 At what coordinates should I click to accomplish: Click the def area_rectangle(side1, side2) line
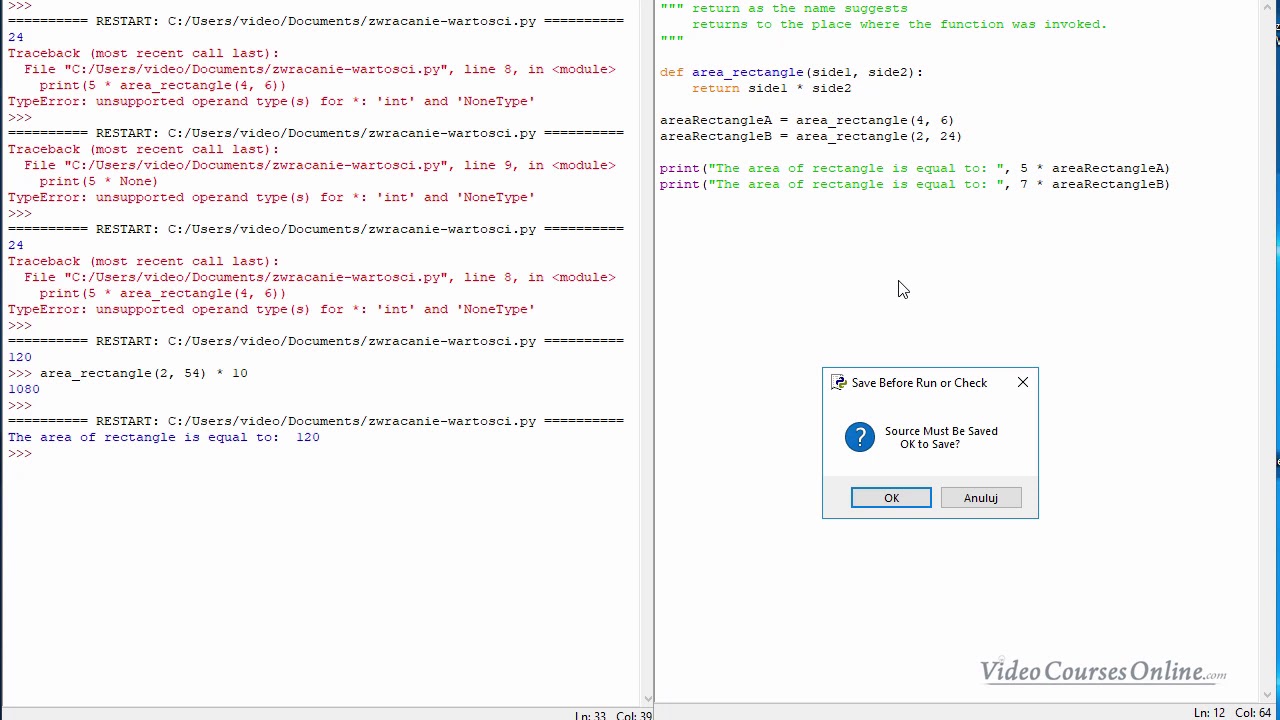click(x=792, y=72)
